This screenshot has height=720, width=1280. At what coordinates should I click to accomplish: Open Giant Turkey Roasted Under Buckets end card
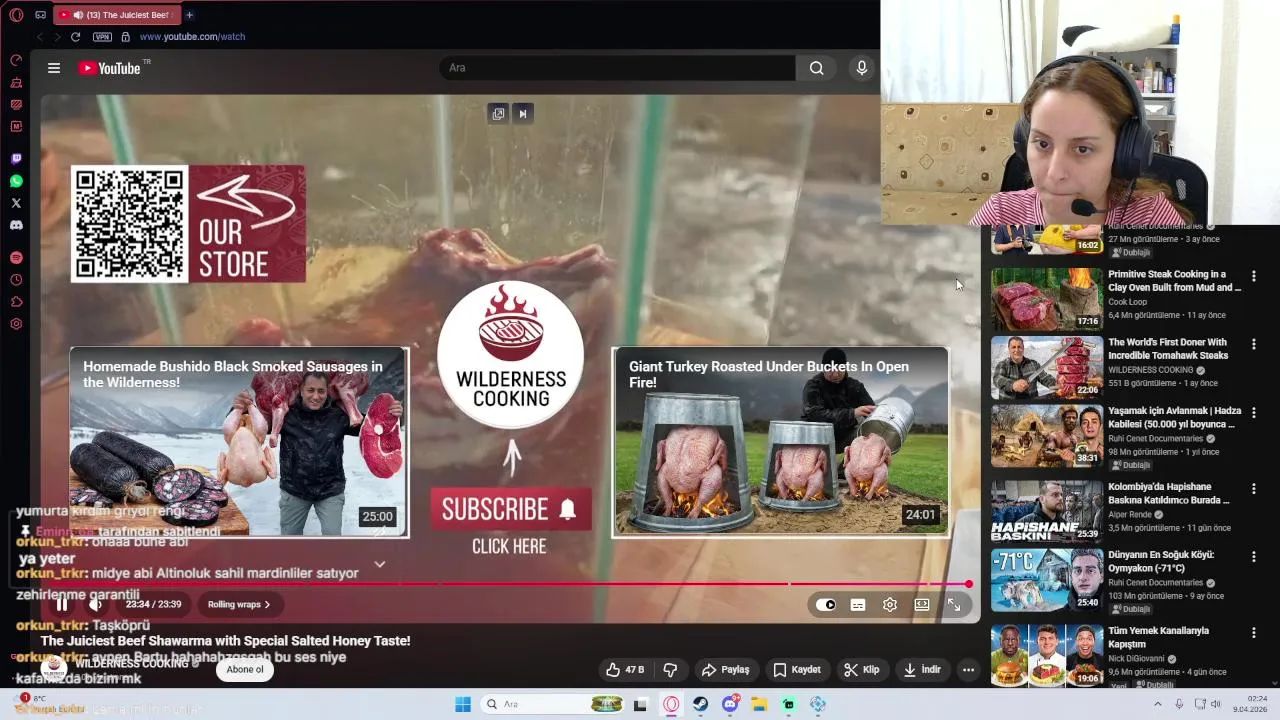click(781, 442)
